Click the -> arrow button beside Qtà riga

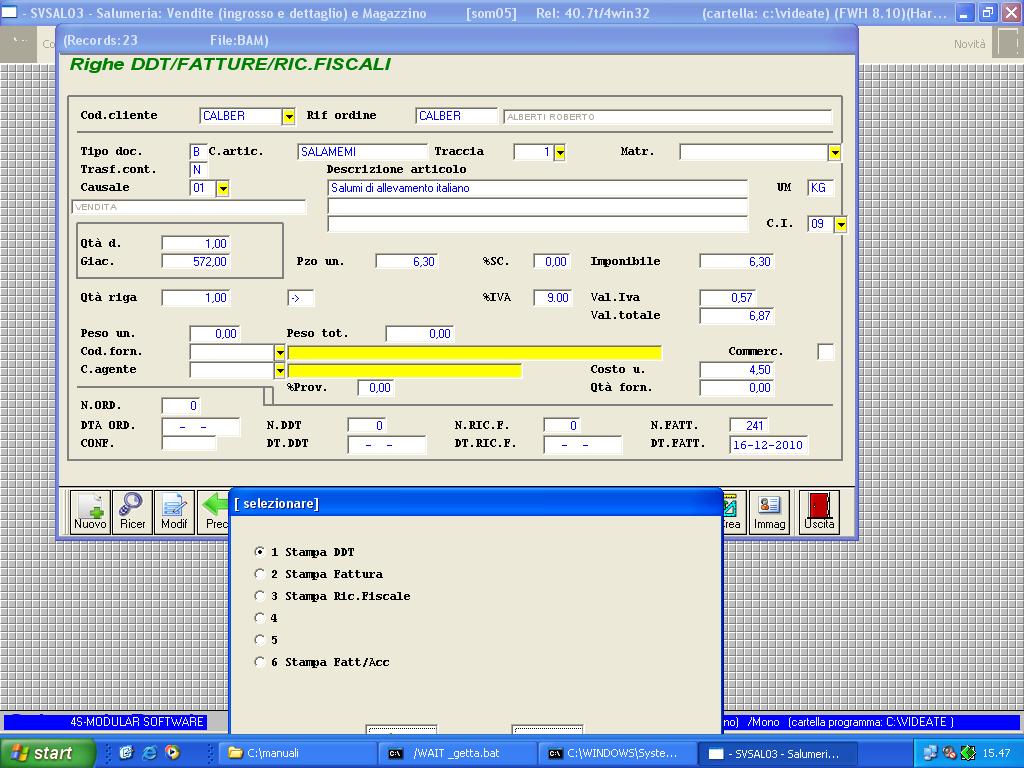coord(300,298)
